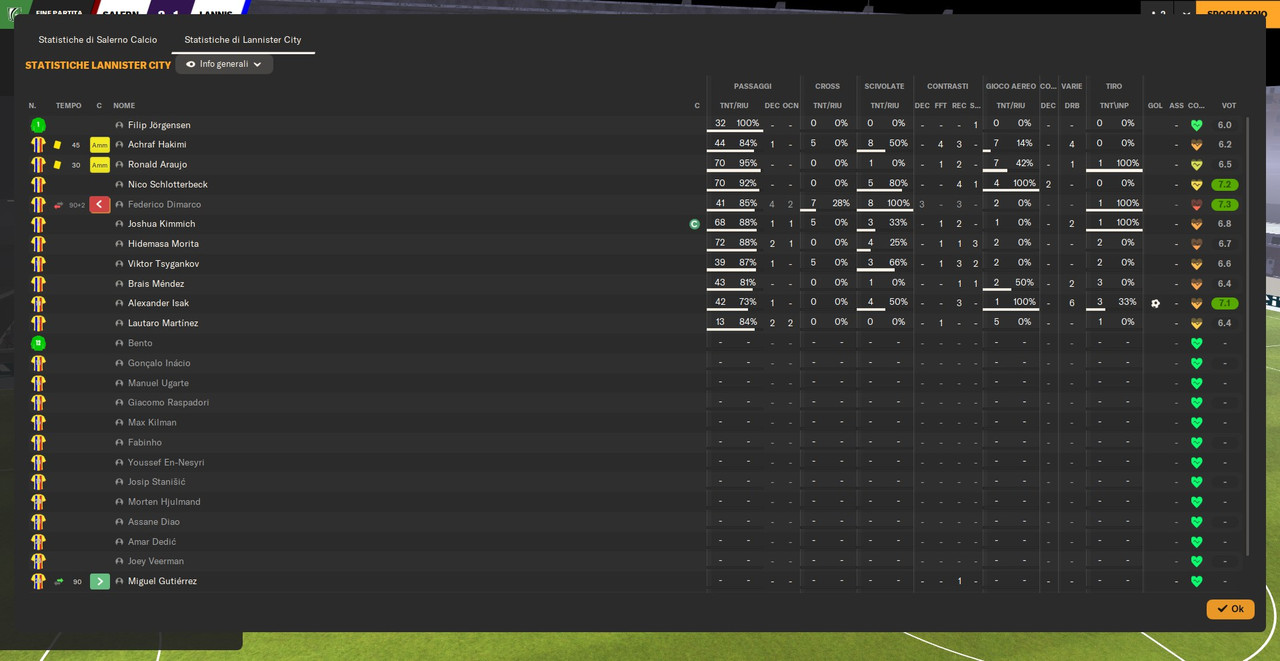Viewport: 1280px width, 661px height.
Task: Click Miguel Gutiérrez's green substituted-on arrow icon
Action: coord(100,581)
